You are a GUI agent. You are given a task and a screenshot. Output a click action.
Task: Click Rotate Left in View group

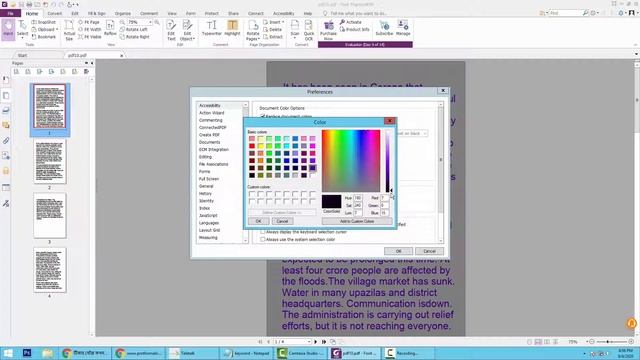pos(134,29)
